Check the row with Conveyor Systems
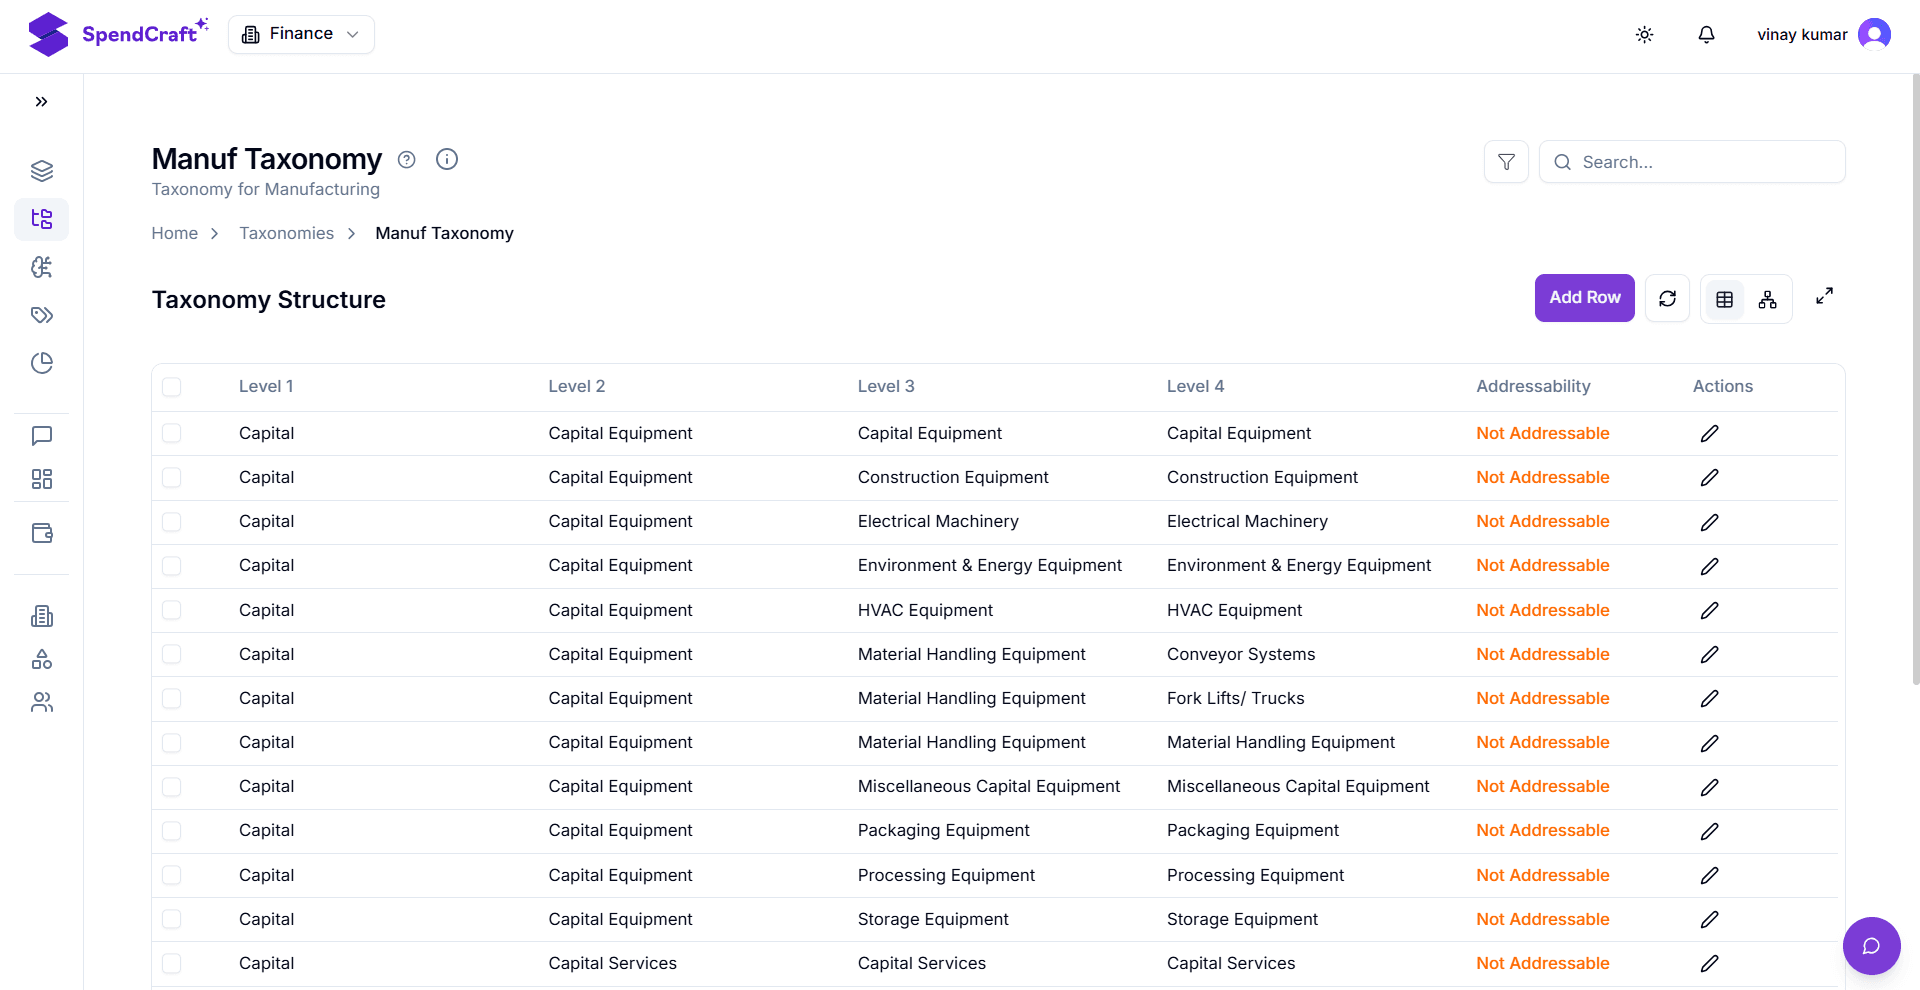 coord(172,654)
